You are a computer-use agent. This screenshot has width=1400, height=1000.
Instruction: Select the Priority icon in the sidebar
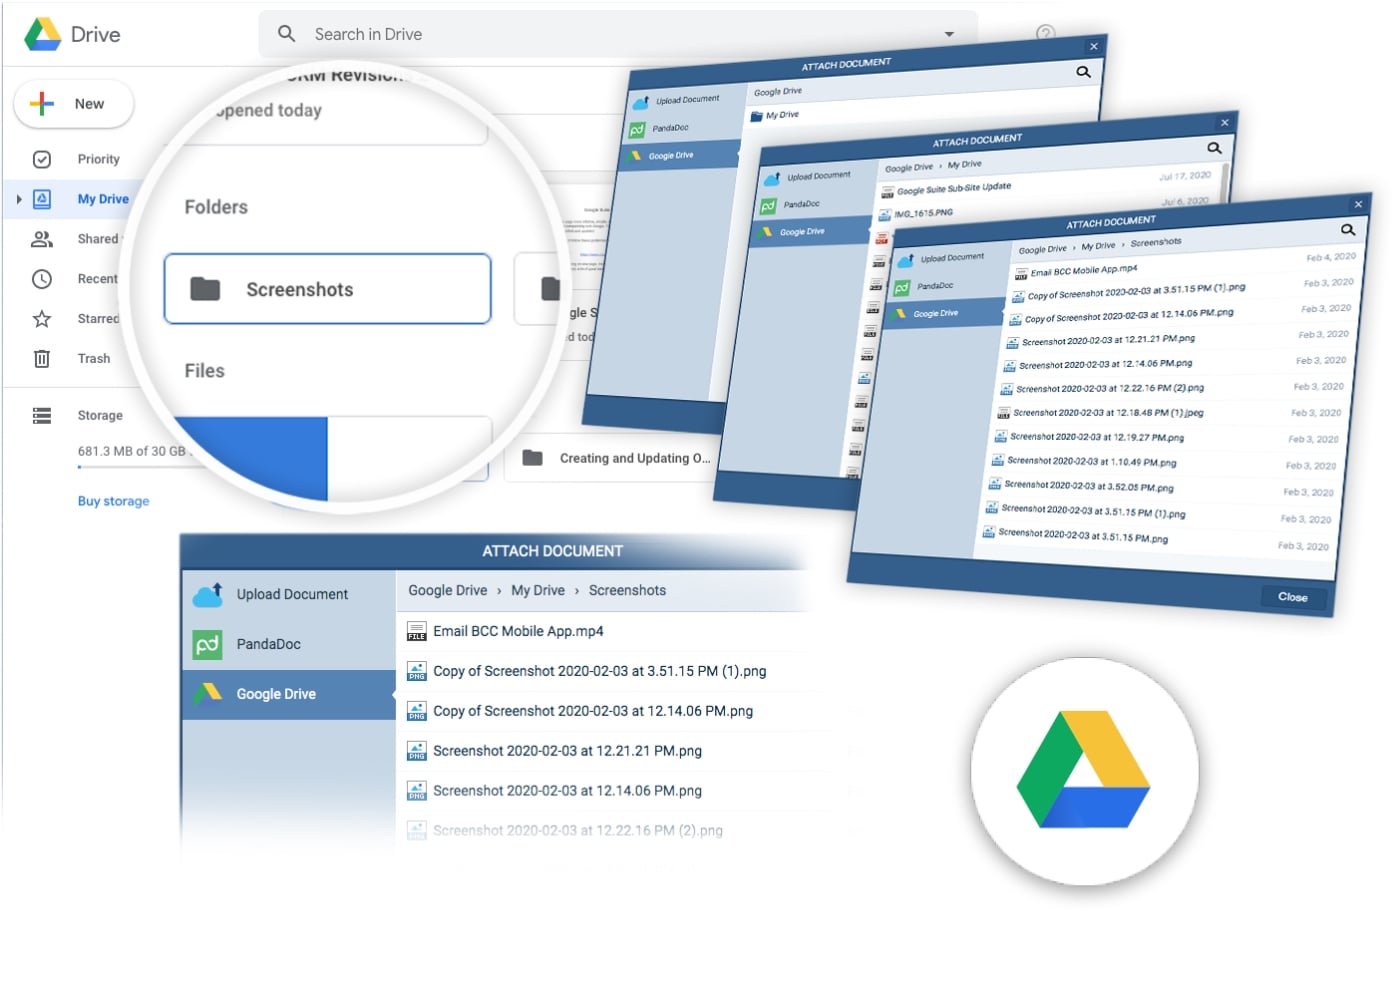click(x=41, y=158)
